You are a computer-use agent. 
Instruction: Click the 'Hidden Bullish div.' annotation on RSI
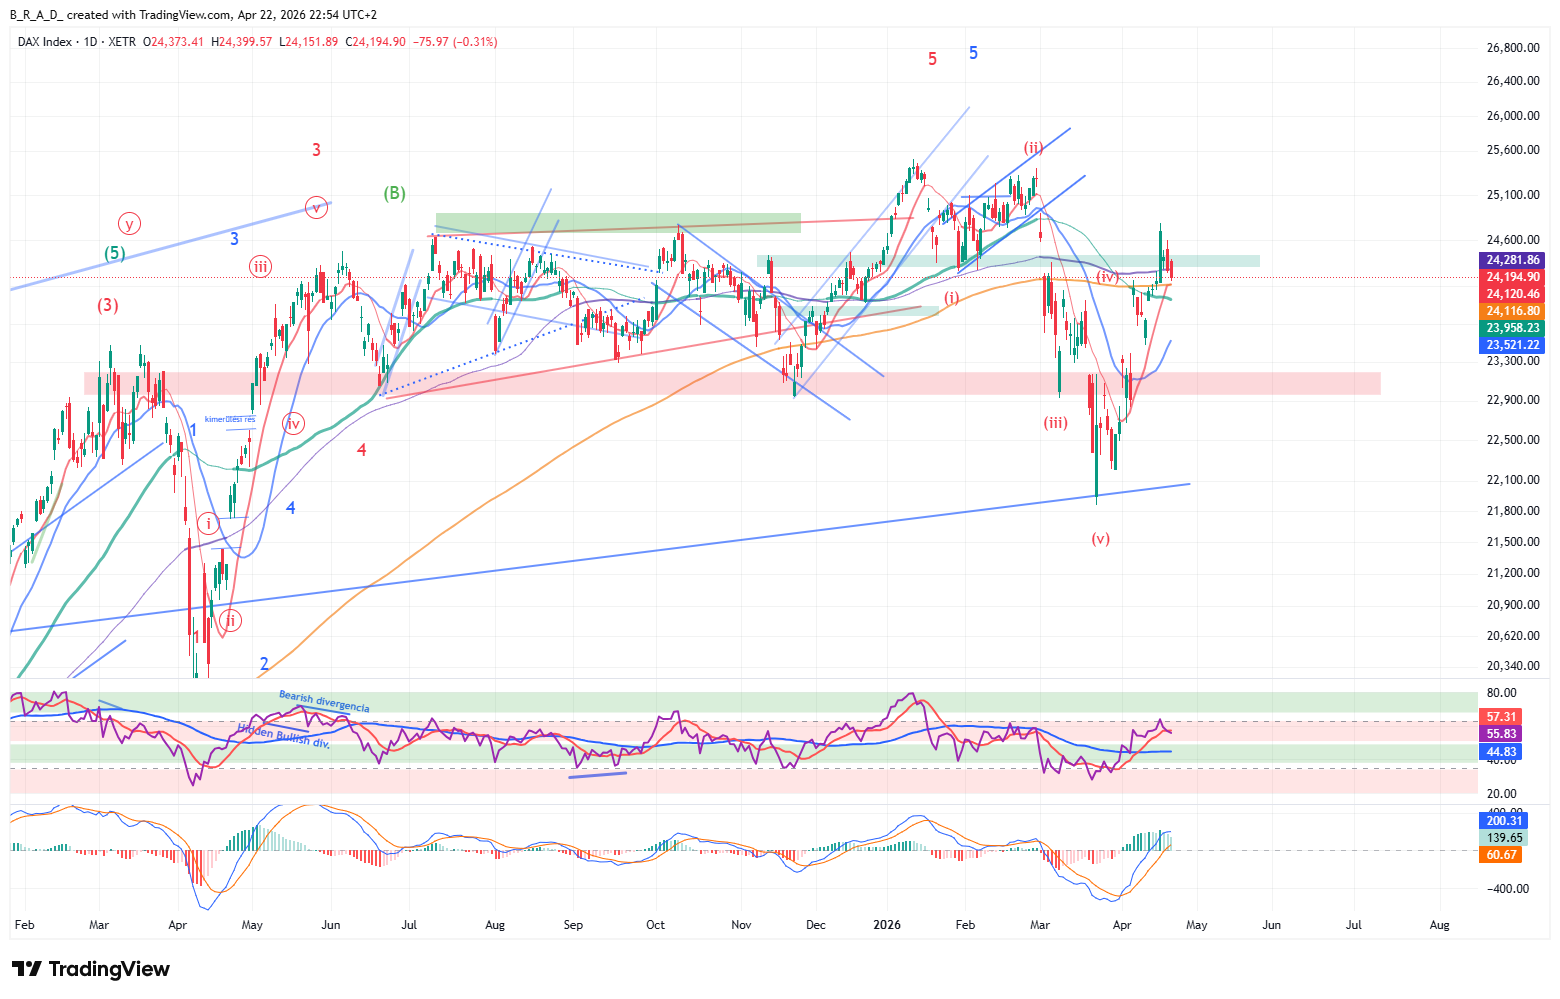pos(283,737)
